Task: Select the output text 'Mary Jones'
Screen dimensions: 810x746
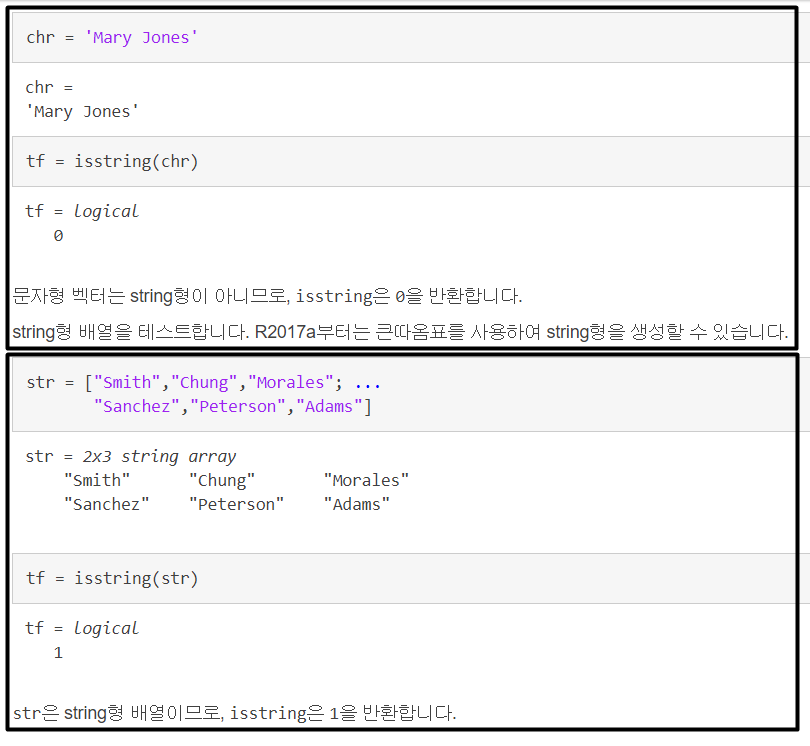Action: point(82,112)
